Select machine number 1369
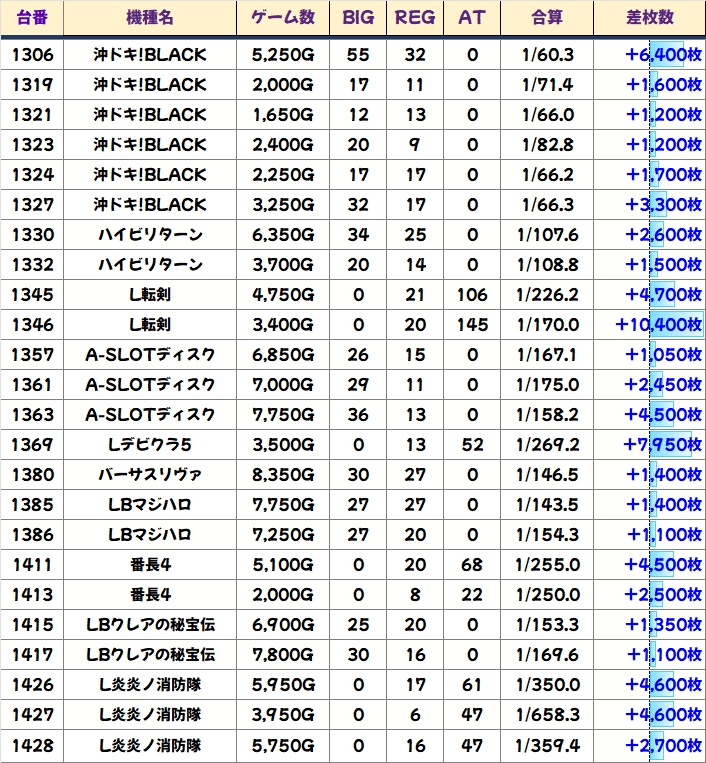This screenshot has width=706, height=763. click(x=33, y=445)
